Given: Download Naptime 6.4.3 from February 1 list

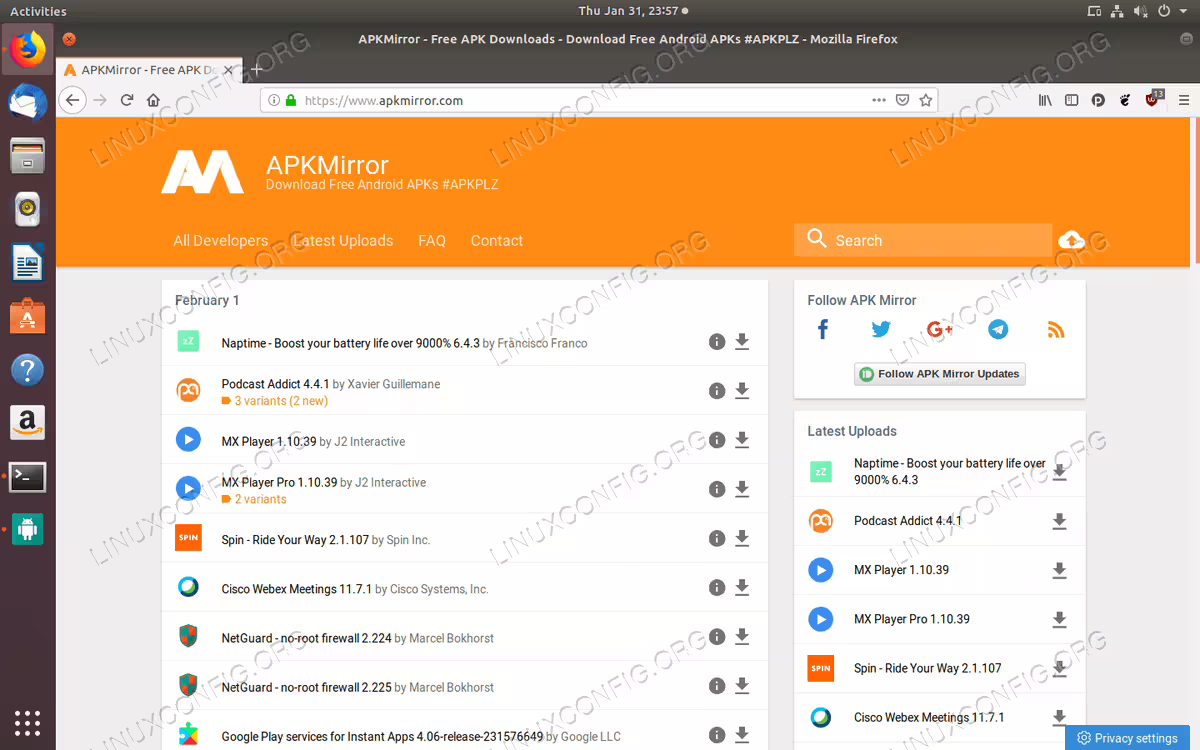Looking at the screenshot, I should 742,342.
